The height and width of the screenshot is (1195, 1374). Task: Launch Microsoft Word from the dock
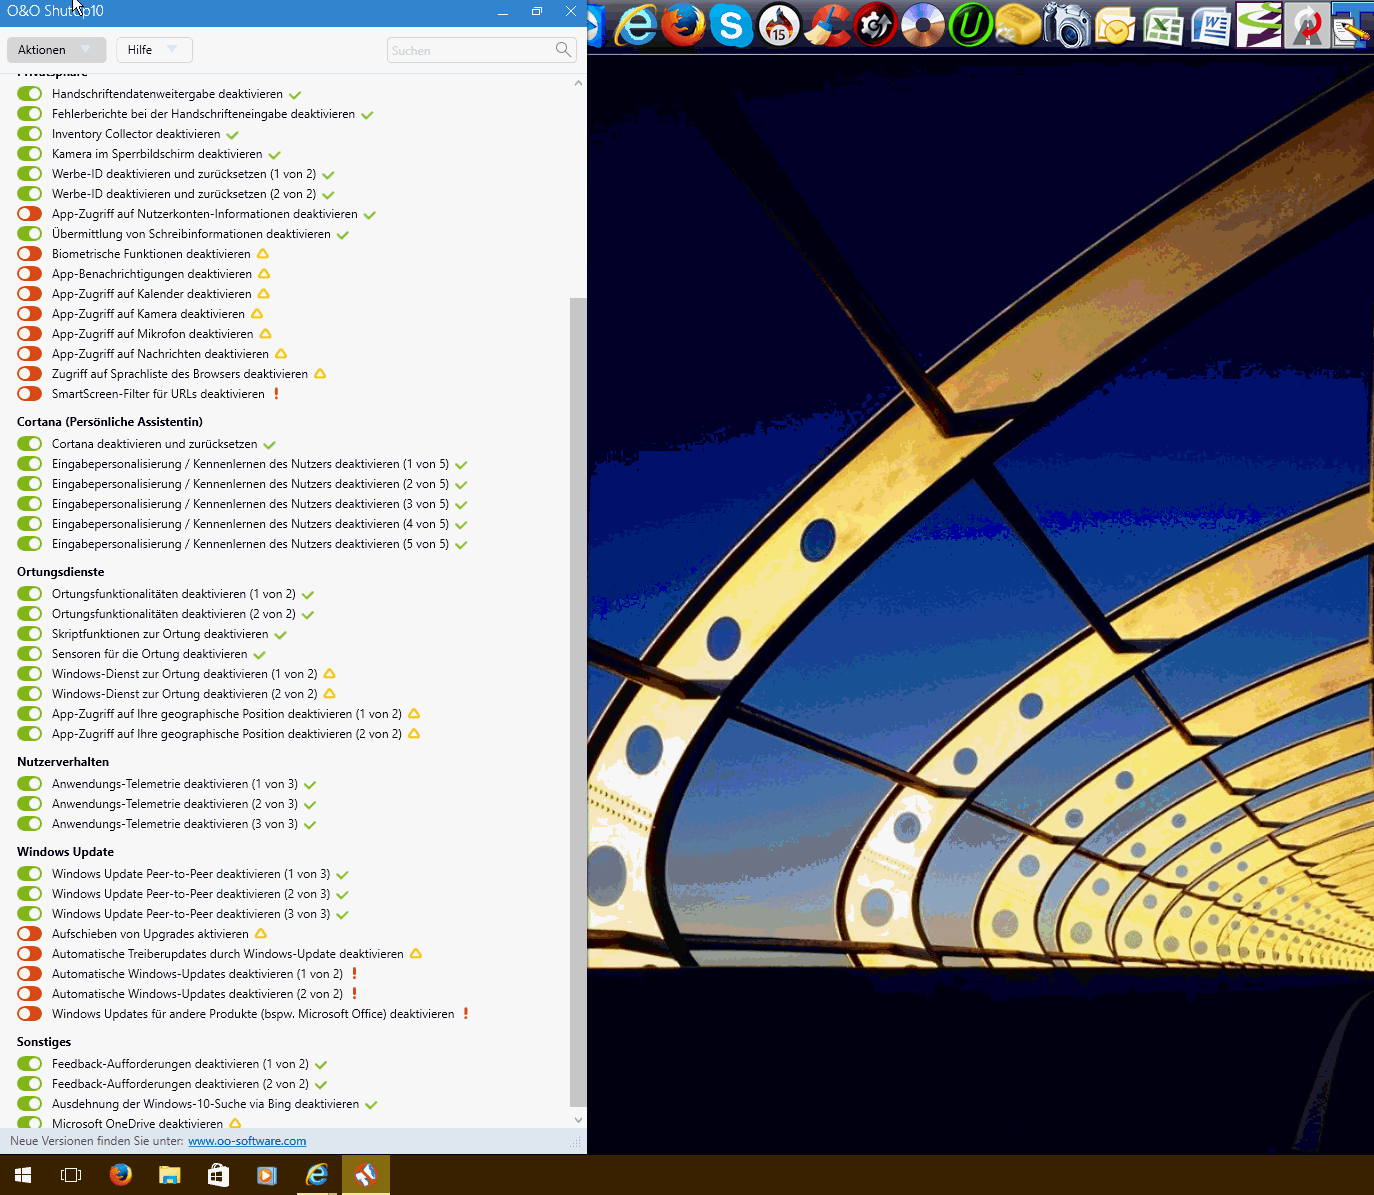(x=1210, y=26)
